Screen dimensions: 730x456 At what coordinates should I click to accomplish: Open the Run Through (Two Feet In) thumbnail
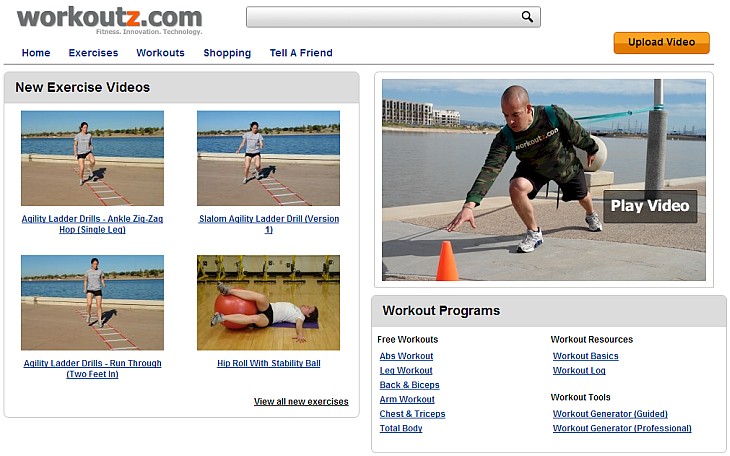point(92,302)
